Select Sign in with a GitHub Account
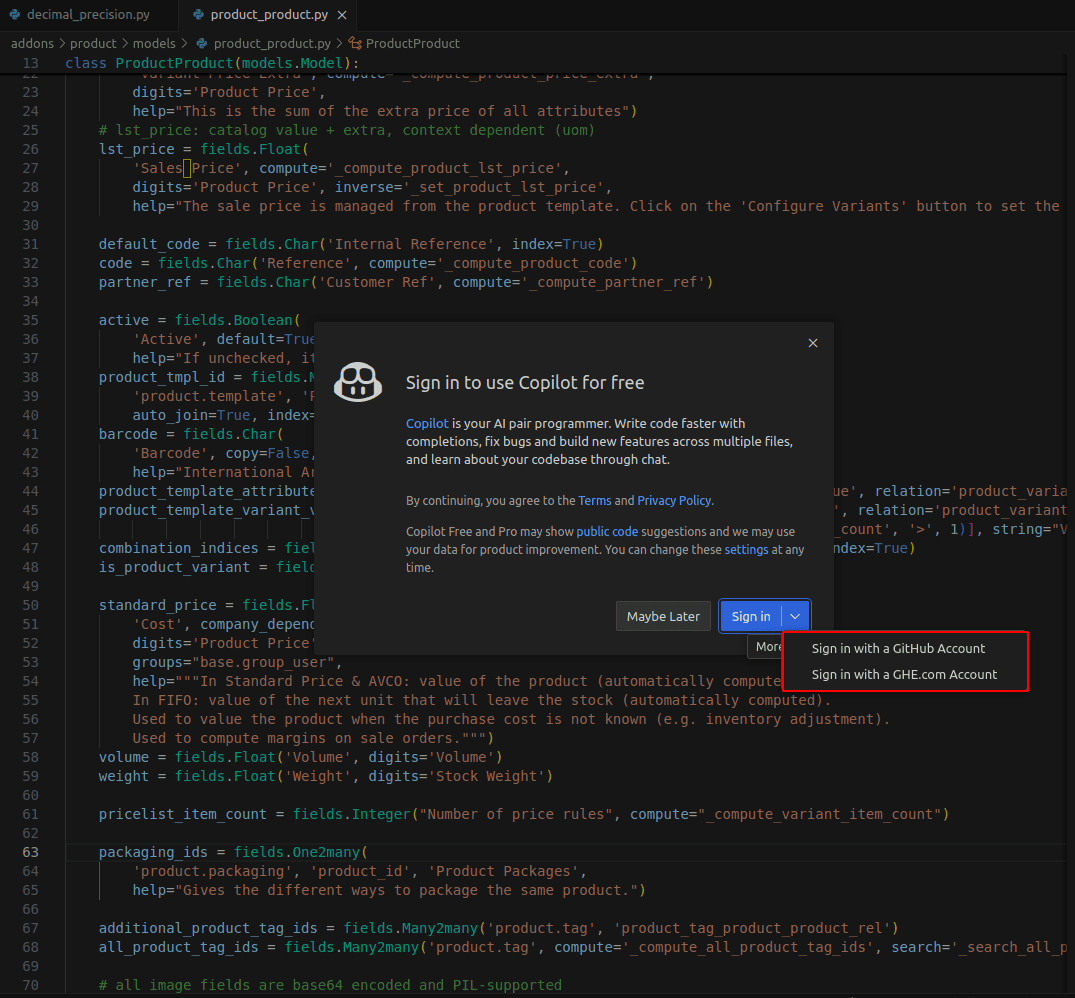 897,648
